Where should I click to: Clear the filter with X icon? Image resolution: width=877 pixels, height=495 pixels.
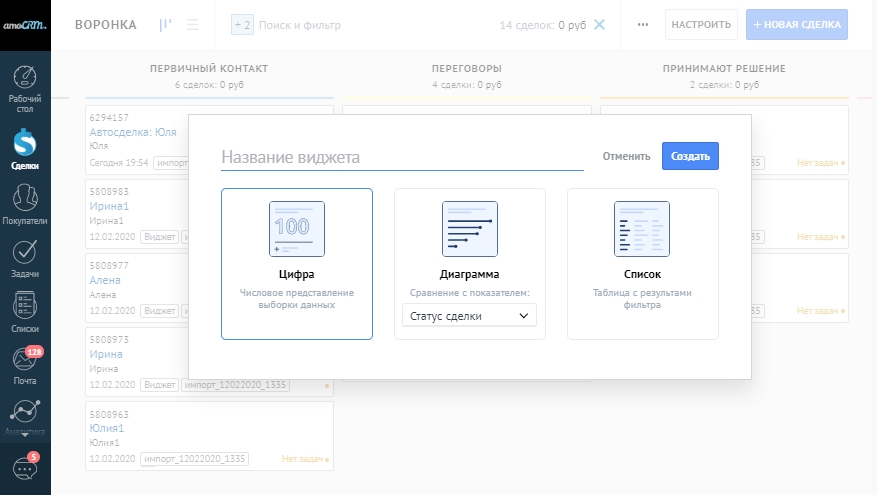pos(599,25)
